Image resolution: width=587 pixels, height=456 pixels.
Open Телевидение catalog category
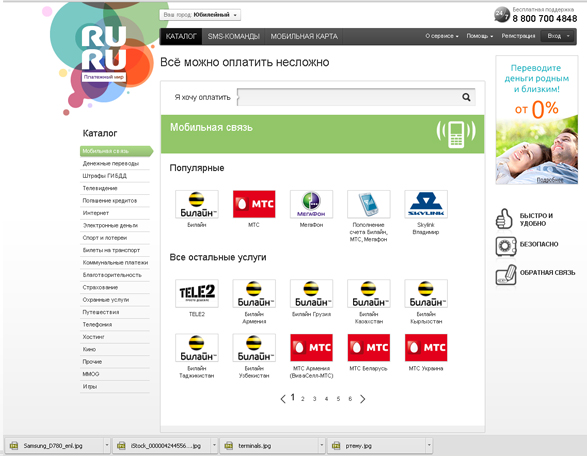(x=100, y=188)
